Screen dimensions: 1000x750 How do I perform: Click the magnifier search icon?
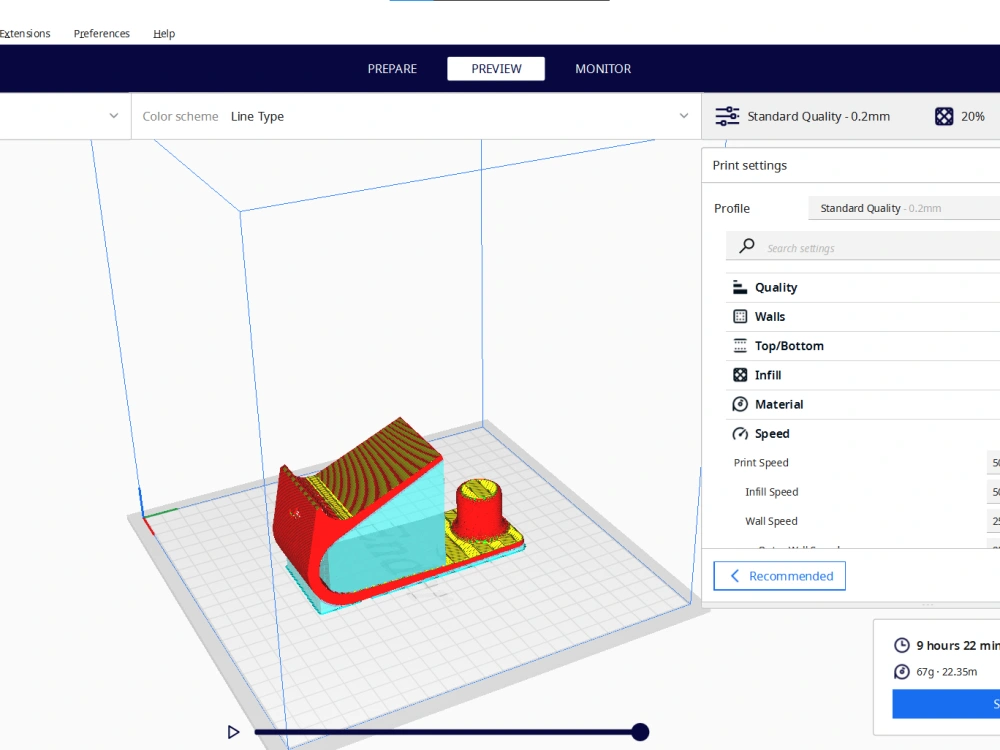click(747, 246)
